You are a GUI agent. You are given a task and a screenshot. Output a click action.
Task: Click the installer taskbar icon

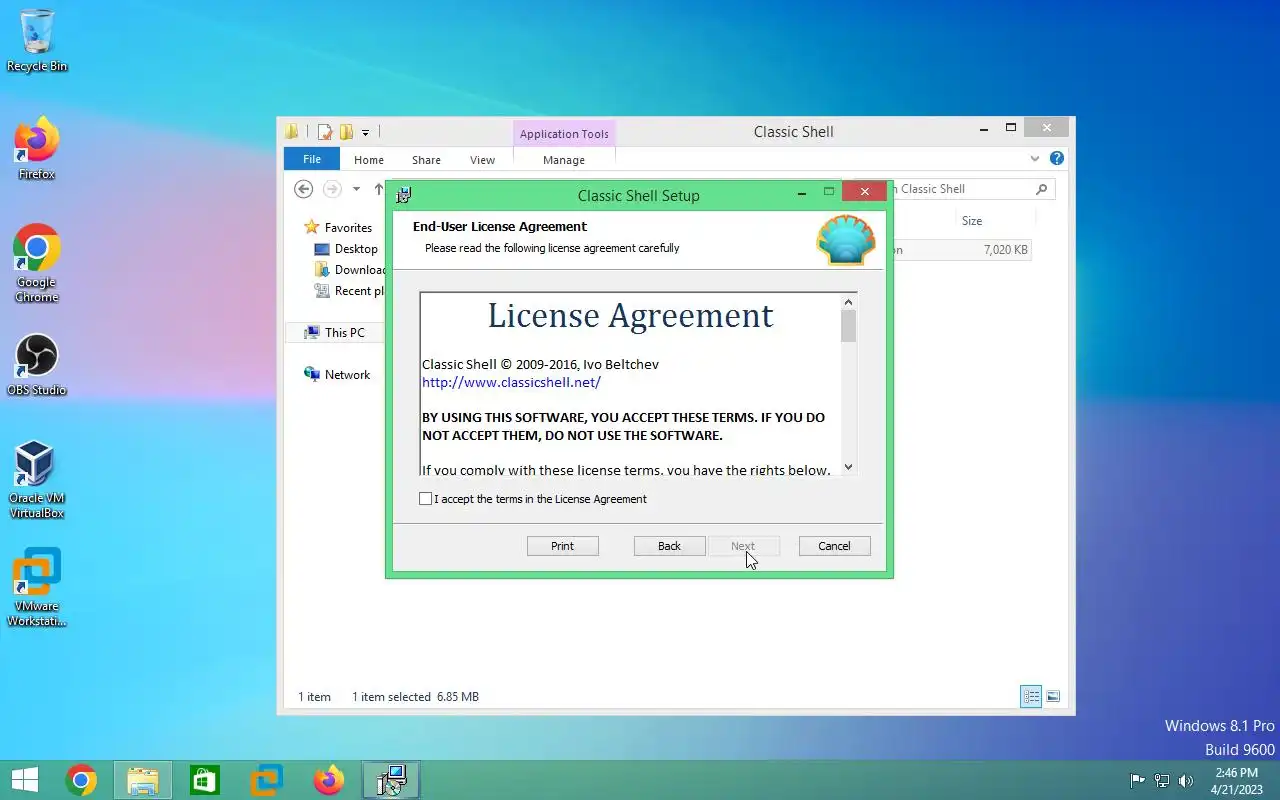point(391,780)
